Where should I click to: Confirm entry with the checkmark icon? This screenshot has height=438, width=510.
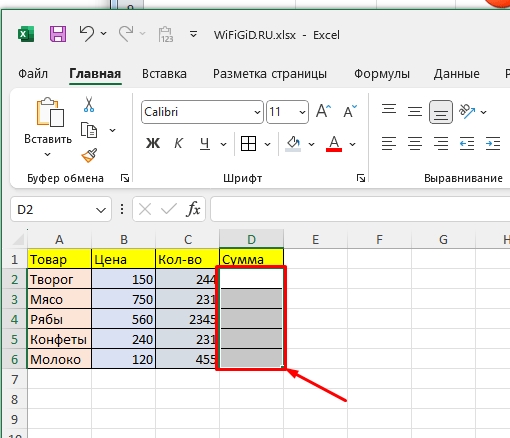tap(169, 210)
